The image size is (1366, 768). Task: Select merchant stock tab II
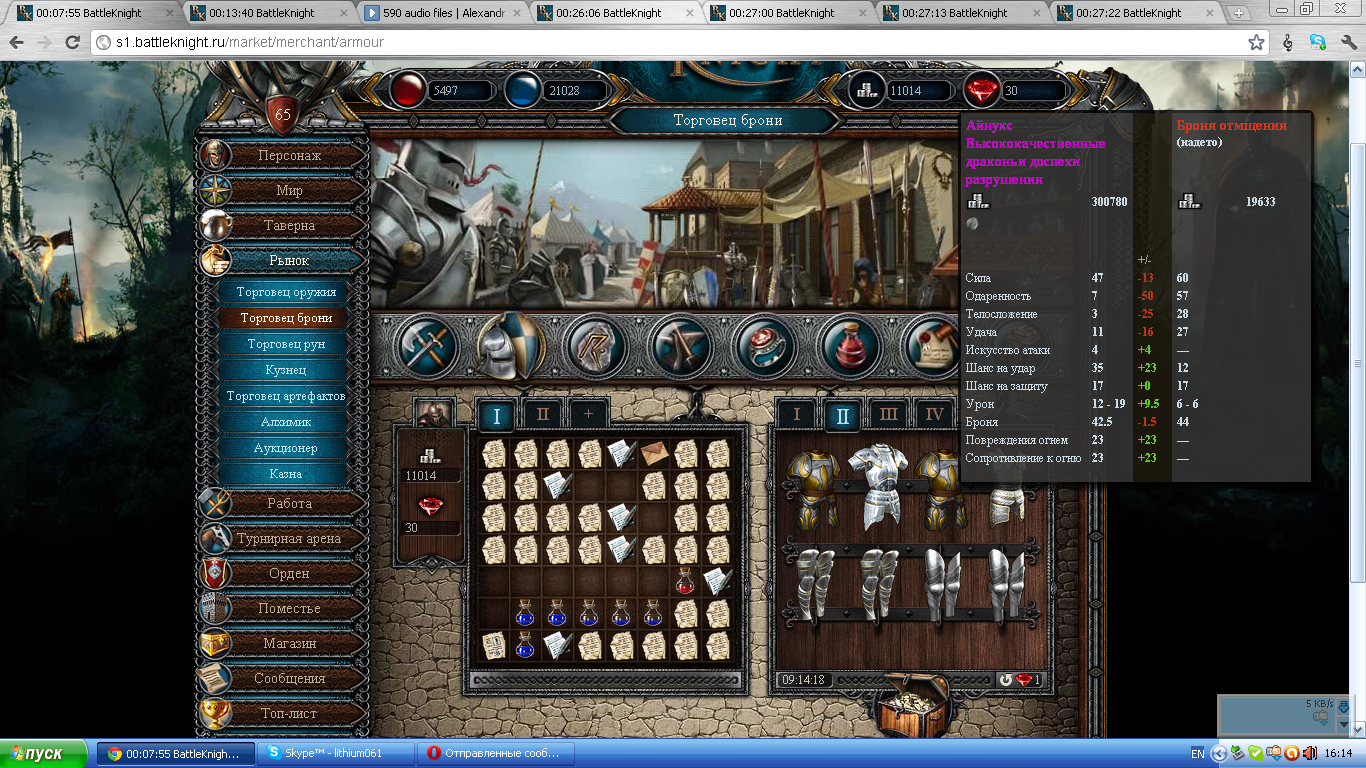coord(843,414)
